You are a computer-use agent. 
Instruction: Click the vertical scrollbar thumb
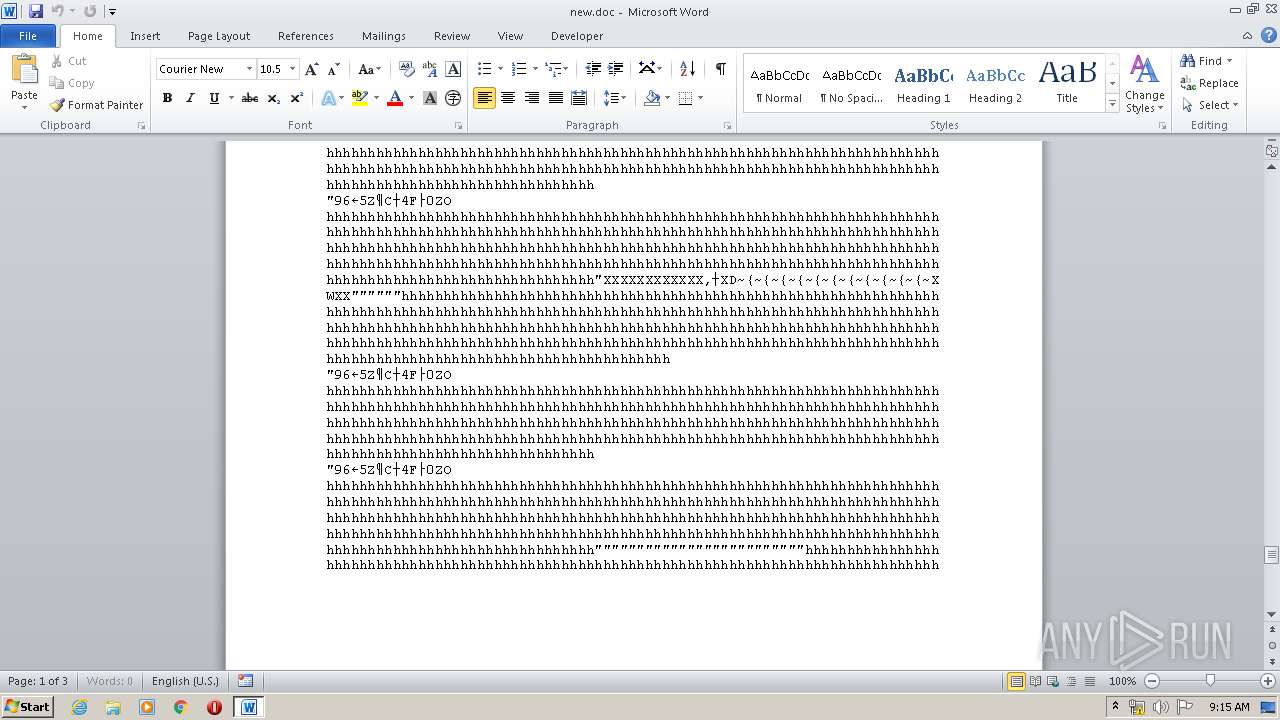1271,555
